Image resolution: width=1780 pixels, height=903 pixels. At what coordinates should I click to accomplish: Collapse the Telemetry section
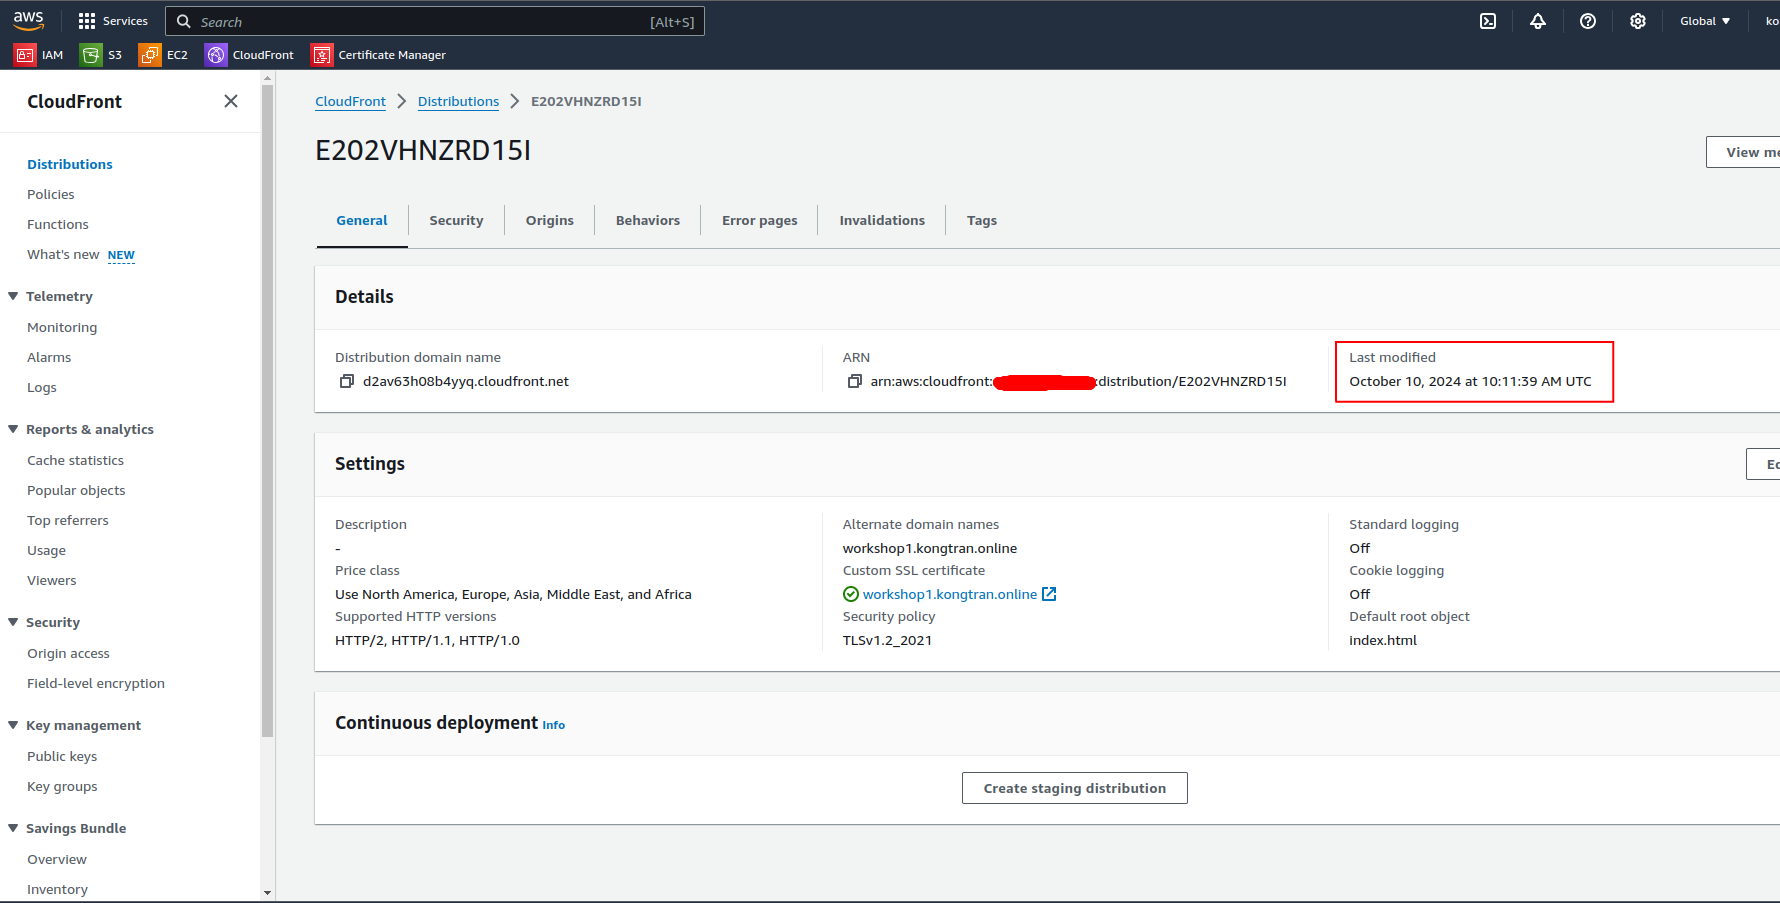click(13, 296)
